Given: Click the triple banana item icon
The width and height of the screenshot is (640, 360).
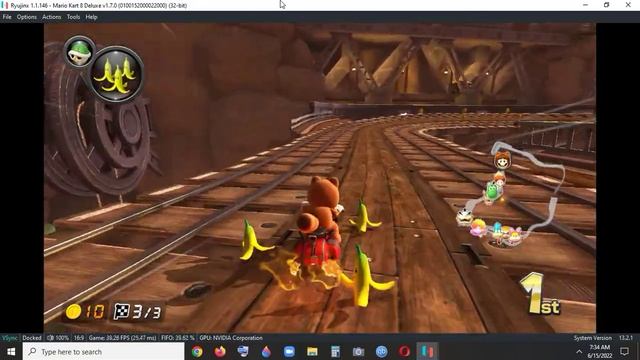Looking at the screenshot, I should pyautogui.click(x=117, y=75).
